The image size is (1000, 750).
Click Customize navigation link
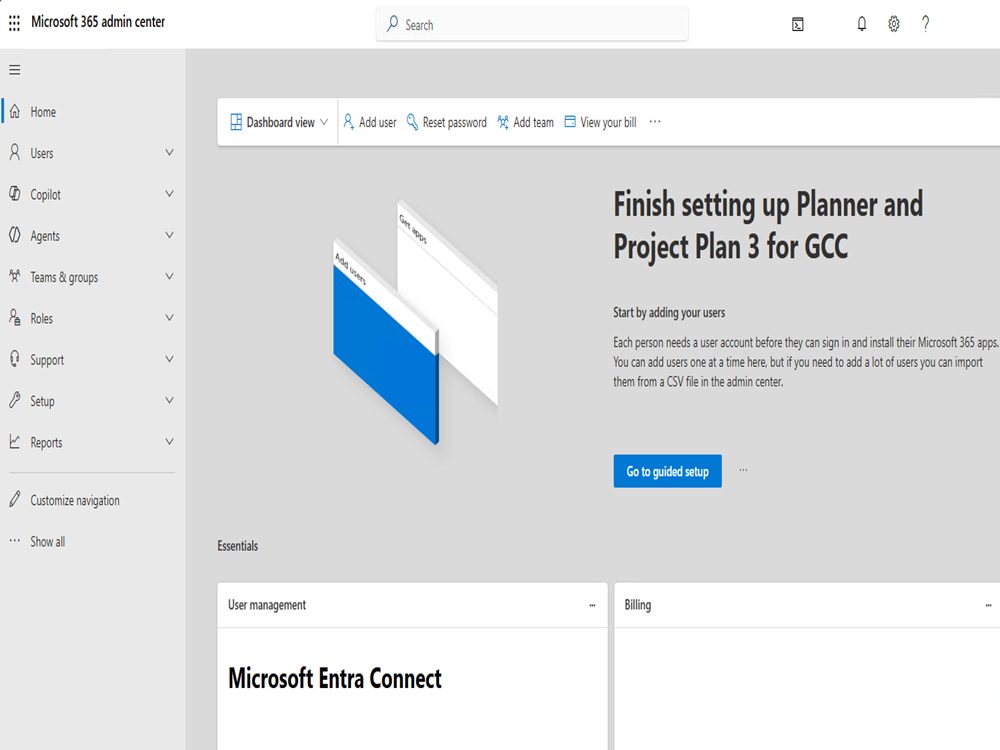[75, 501]
